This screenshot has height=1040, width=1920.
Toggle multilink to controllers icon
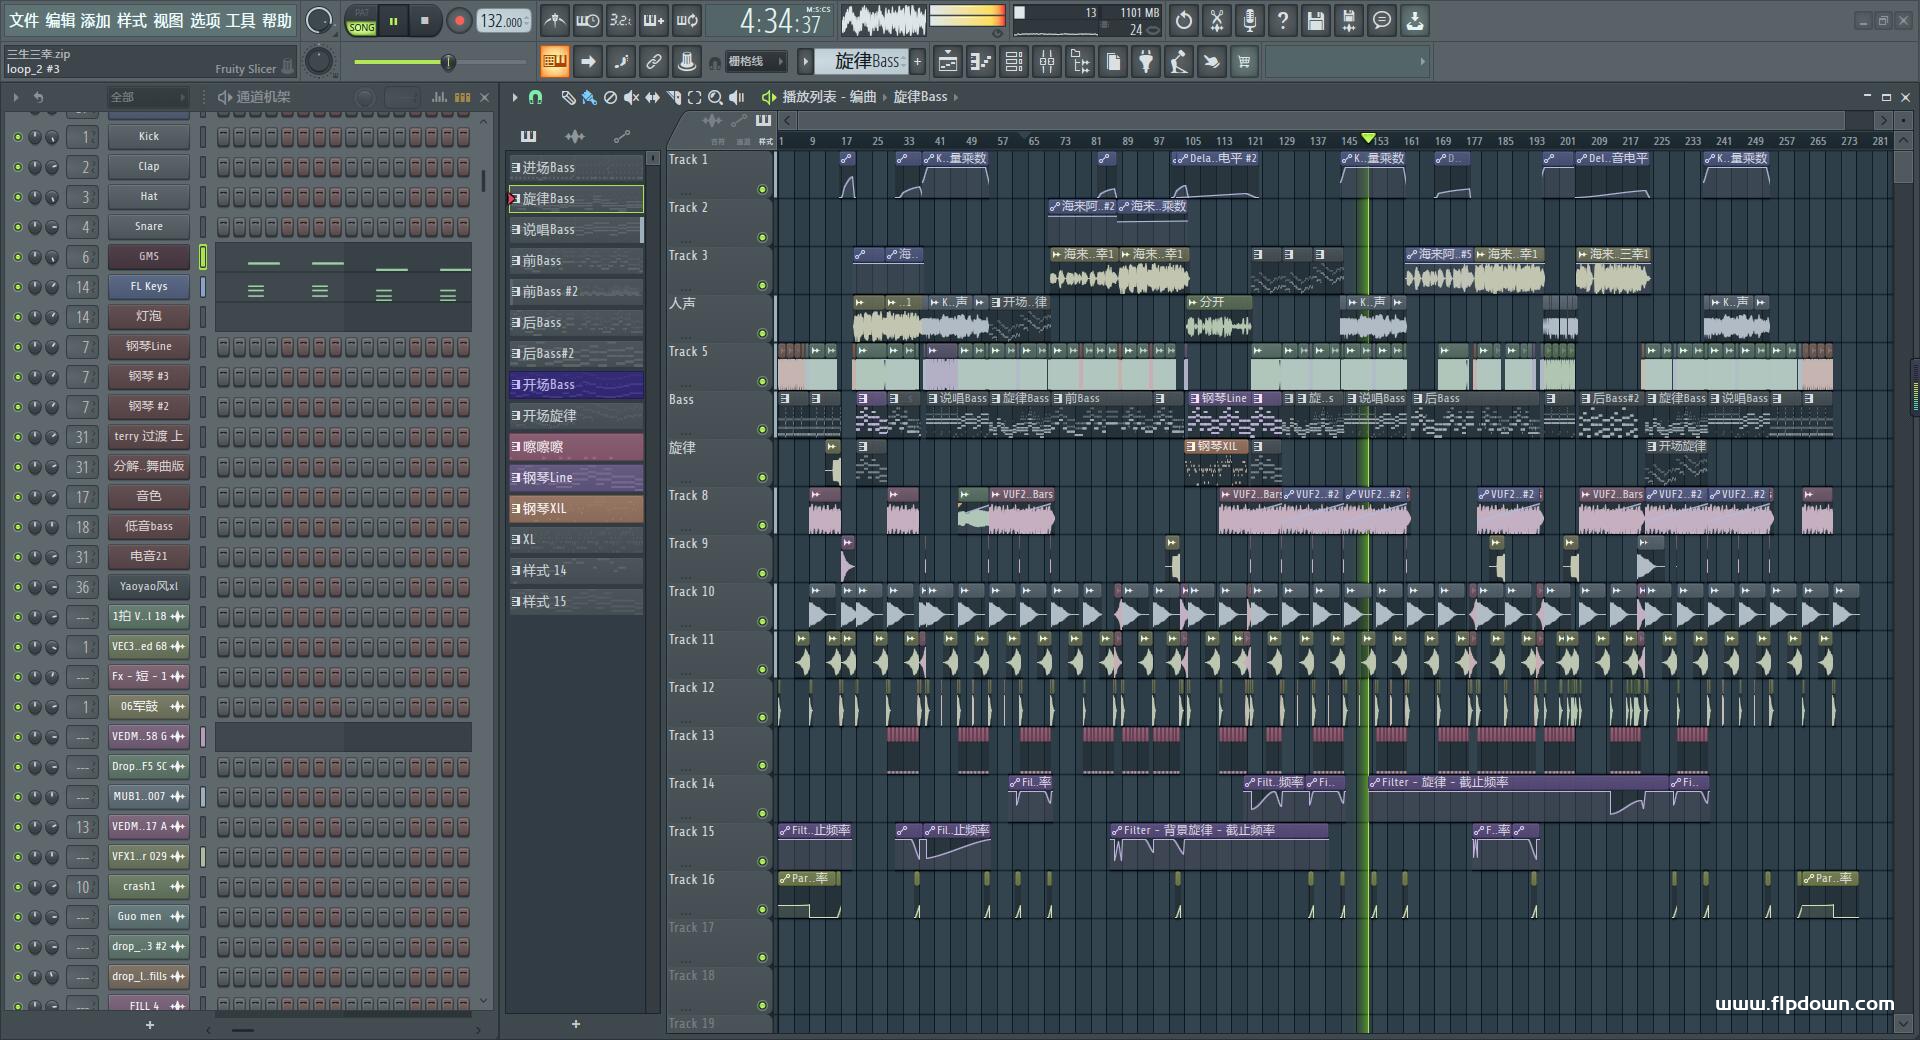(x=654, y=62)
